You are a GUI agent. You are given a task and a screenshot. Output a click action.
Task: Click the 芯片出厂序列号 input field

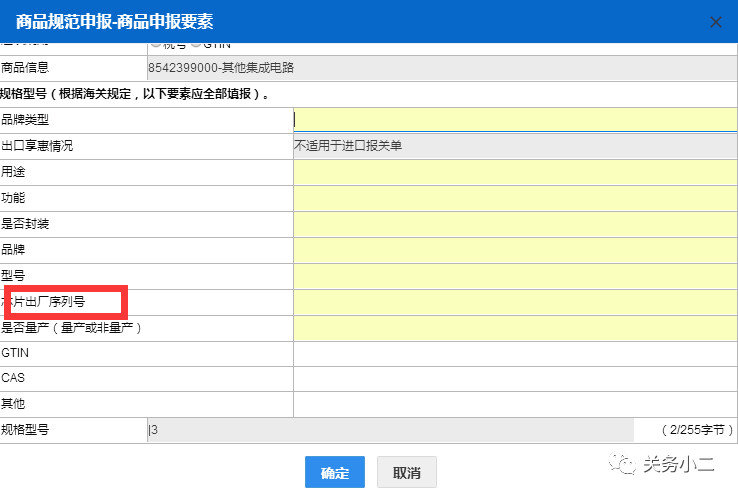514,302
